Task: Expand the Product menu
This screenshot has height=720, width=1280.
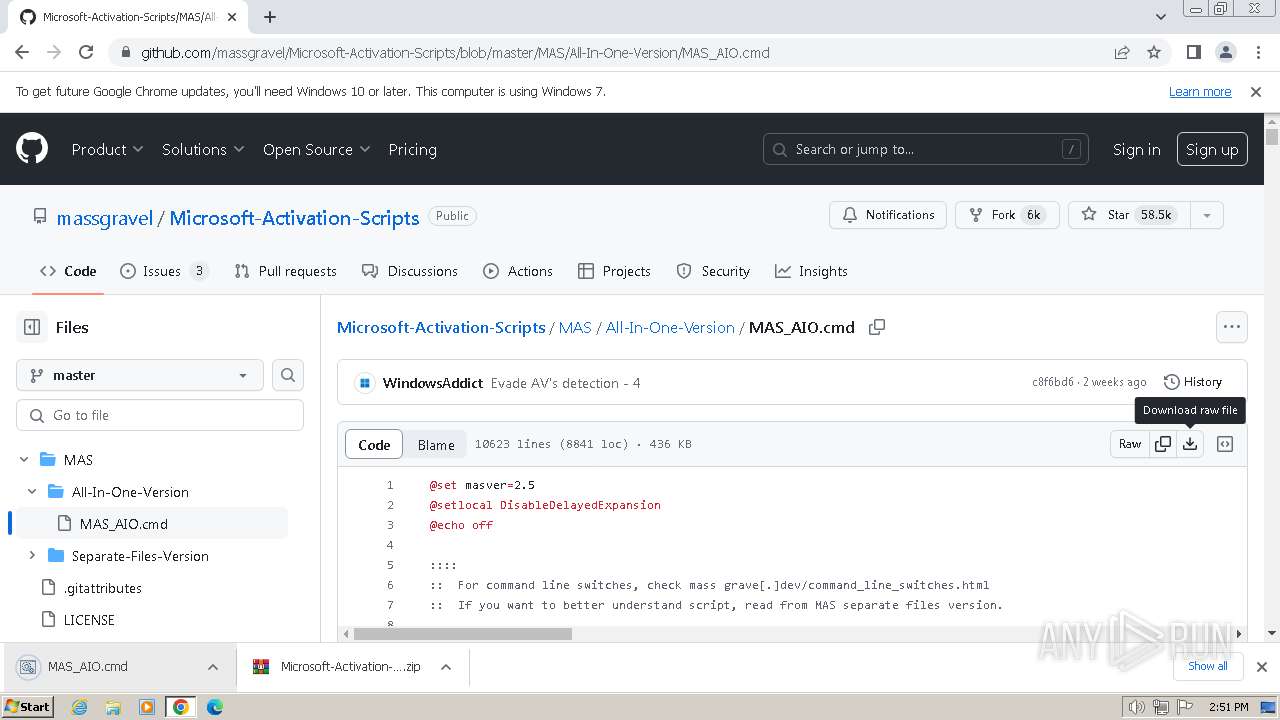Action: coord(107,149)
